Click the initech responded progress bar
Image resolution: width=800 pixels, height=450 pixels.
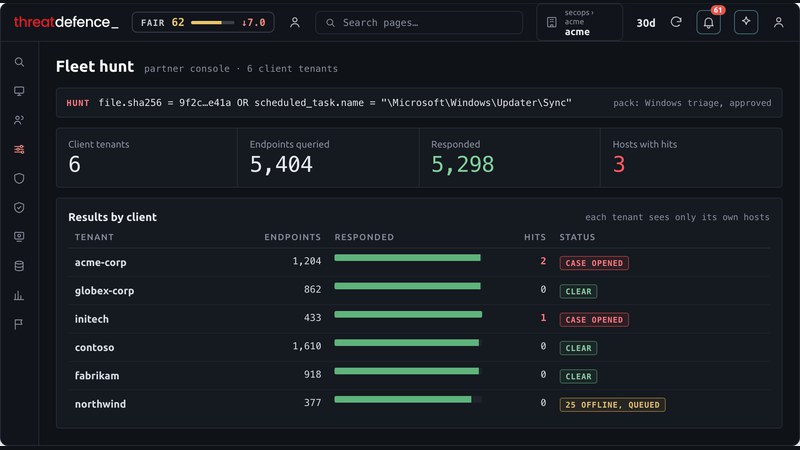(408, 314)
